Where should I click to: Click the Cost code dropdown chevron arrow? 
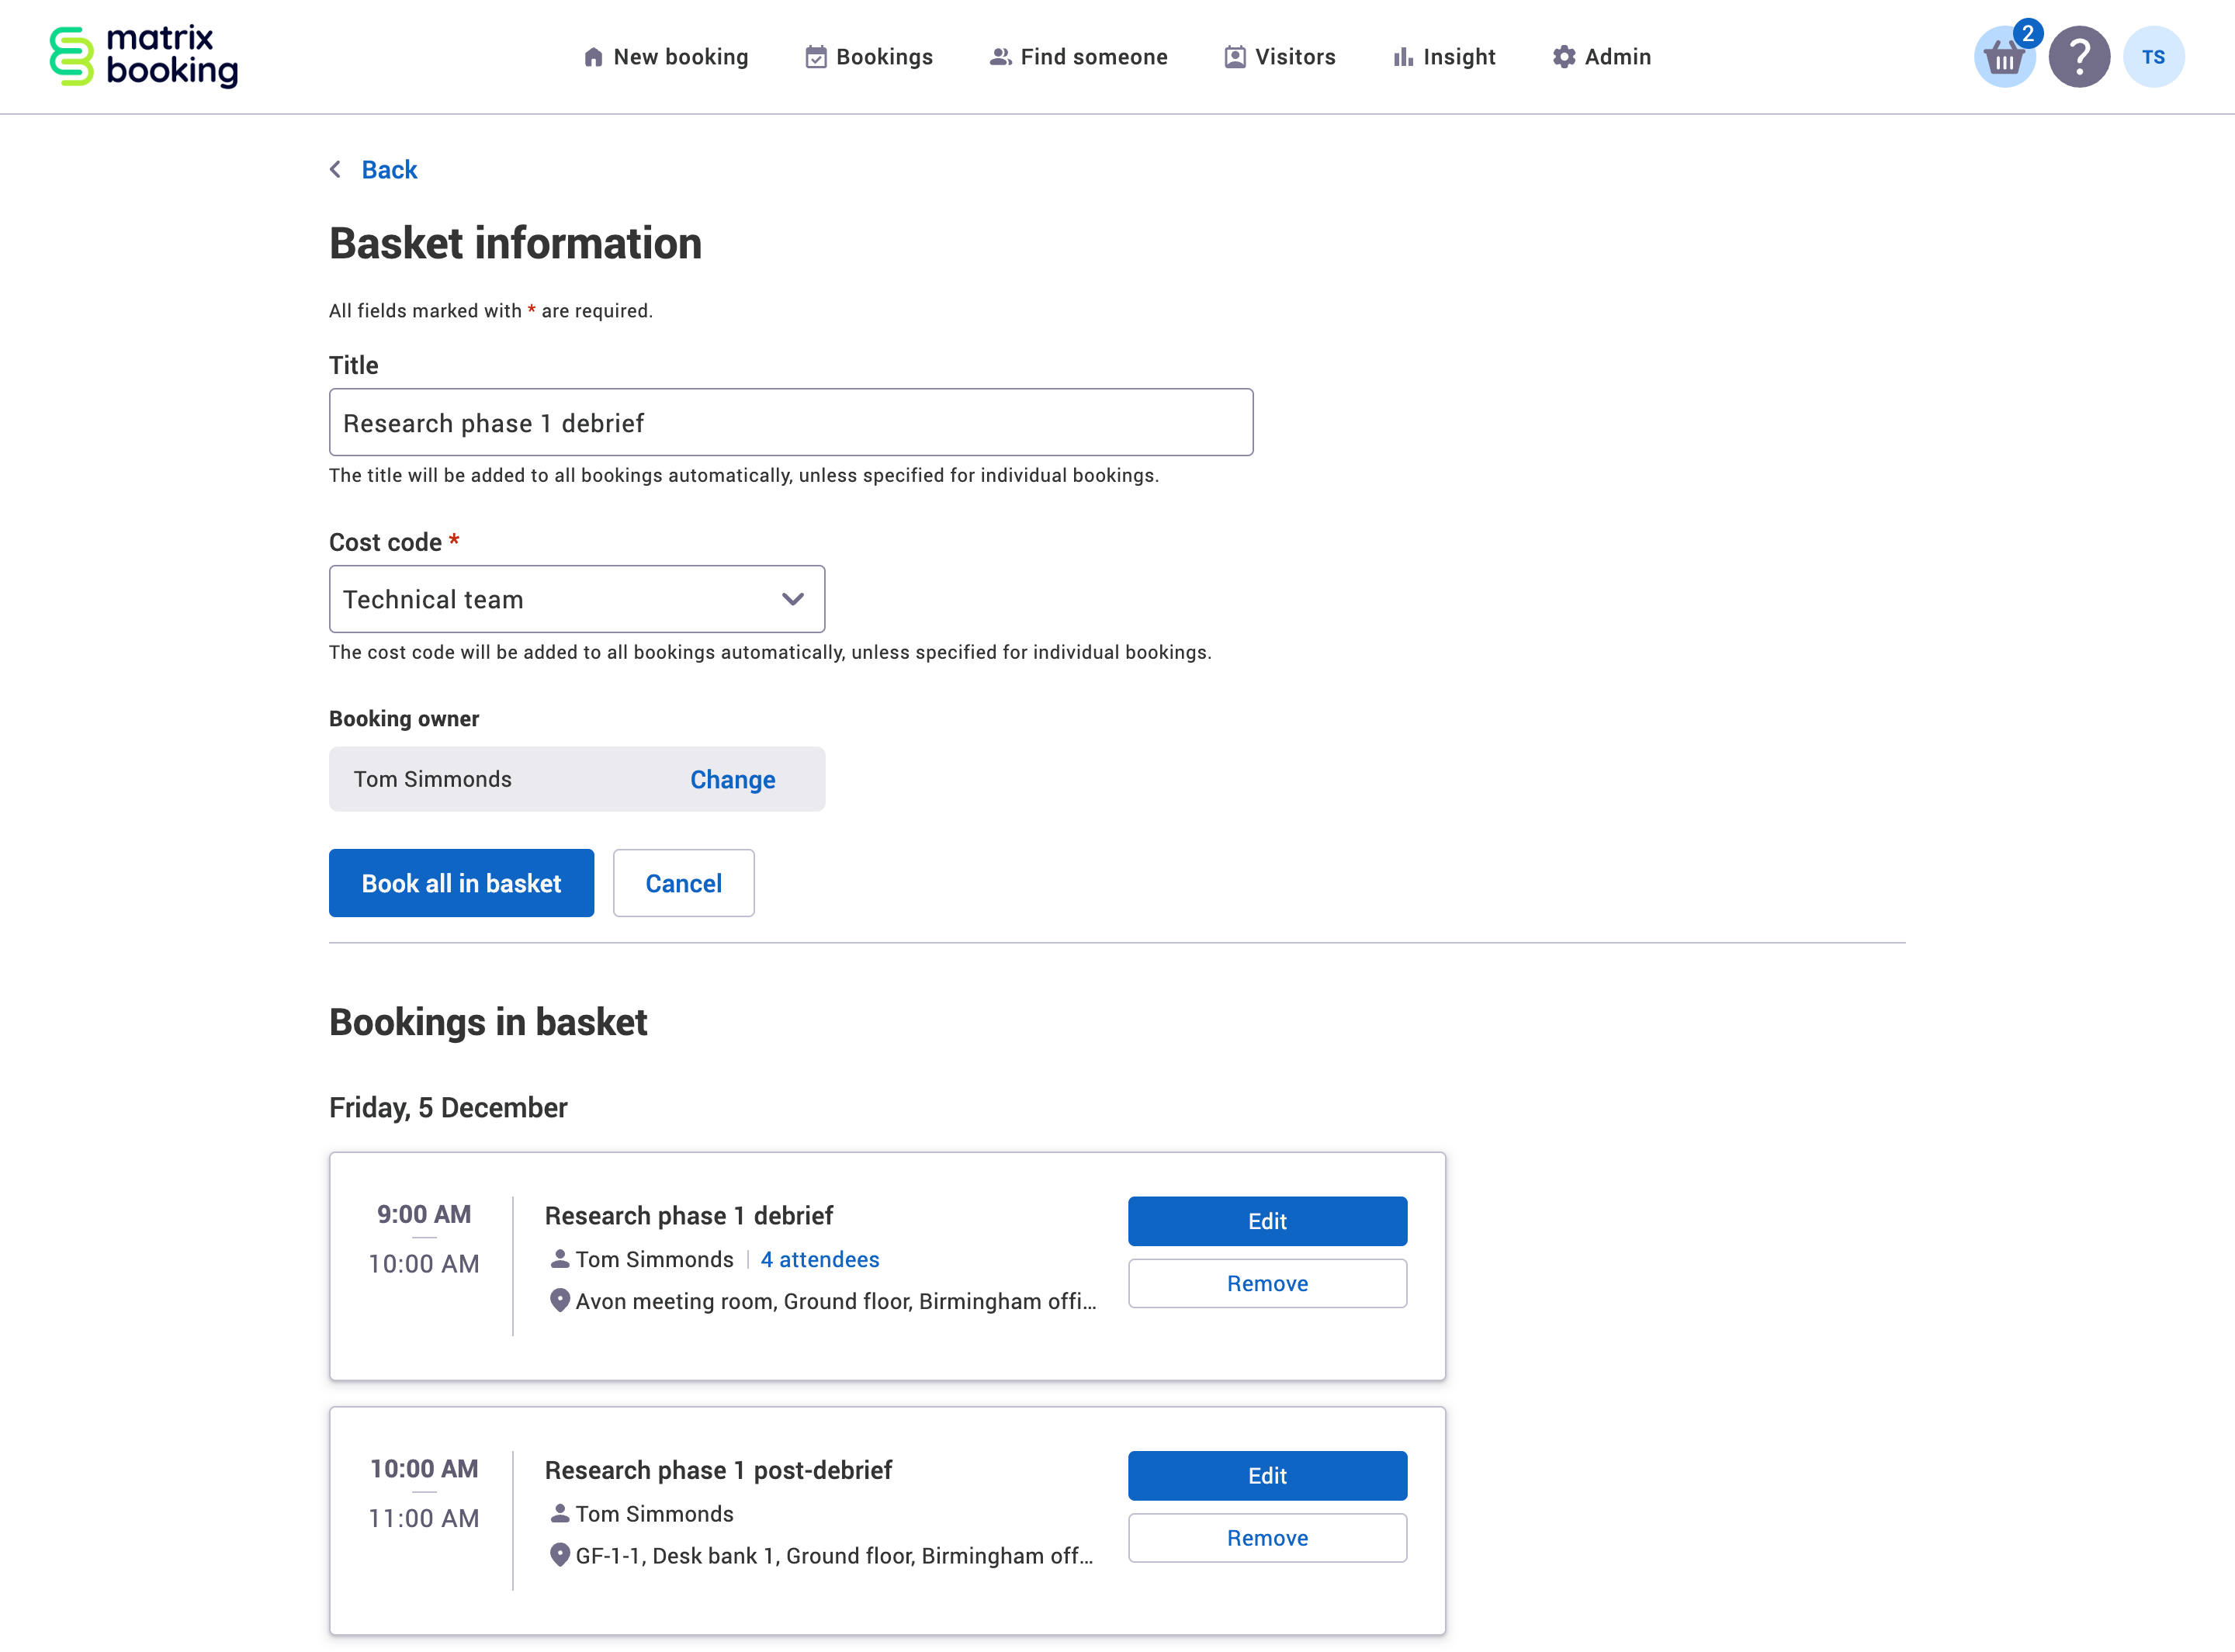(x=793, y=599)
